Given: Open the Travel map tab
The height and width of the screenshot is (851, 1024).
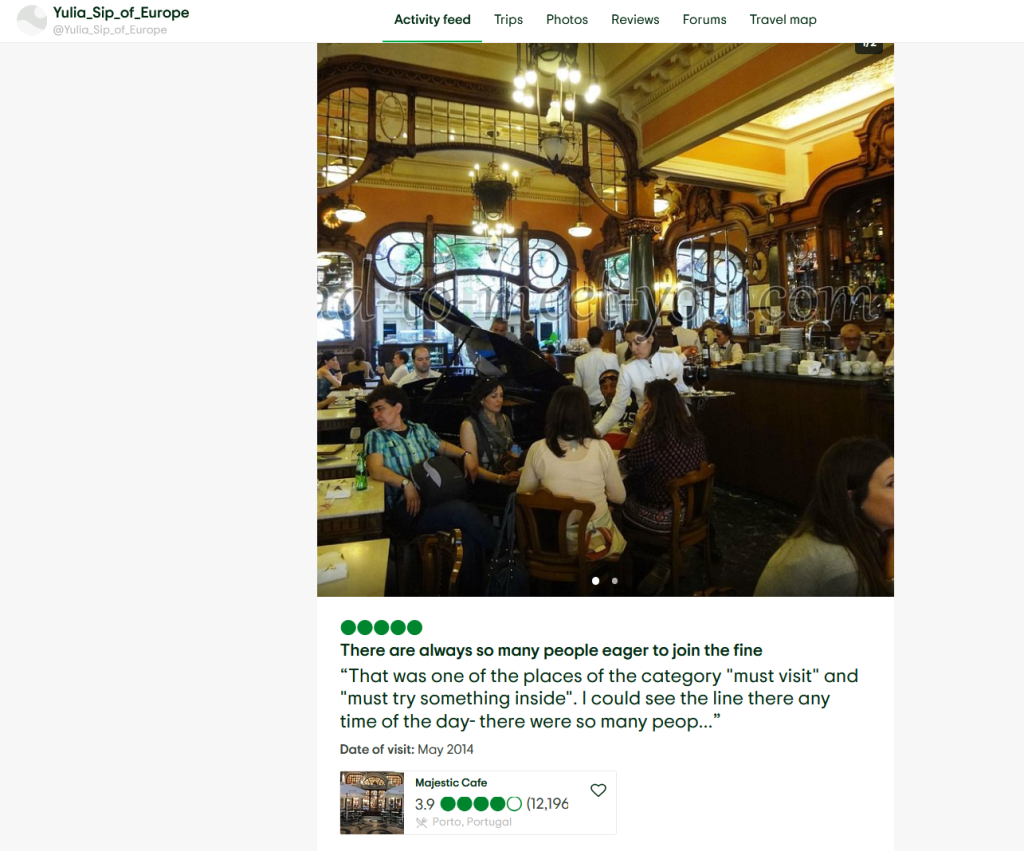Looking at the screenshot, I should pos(783,20).
